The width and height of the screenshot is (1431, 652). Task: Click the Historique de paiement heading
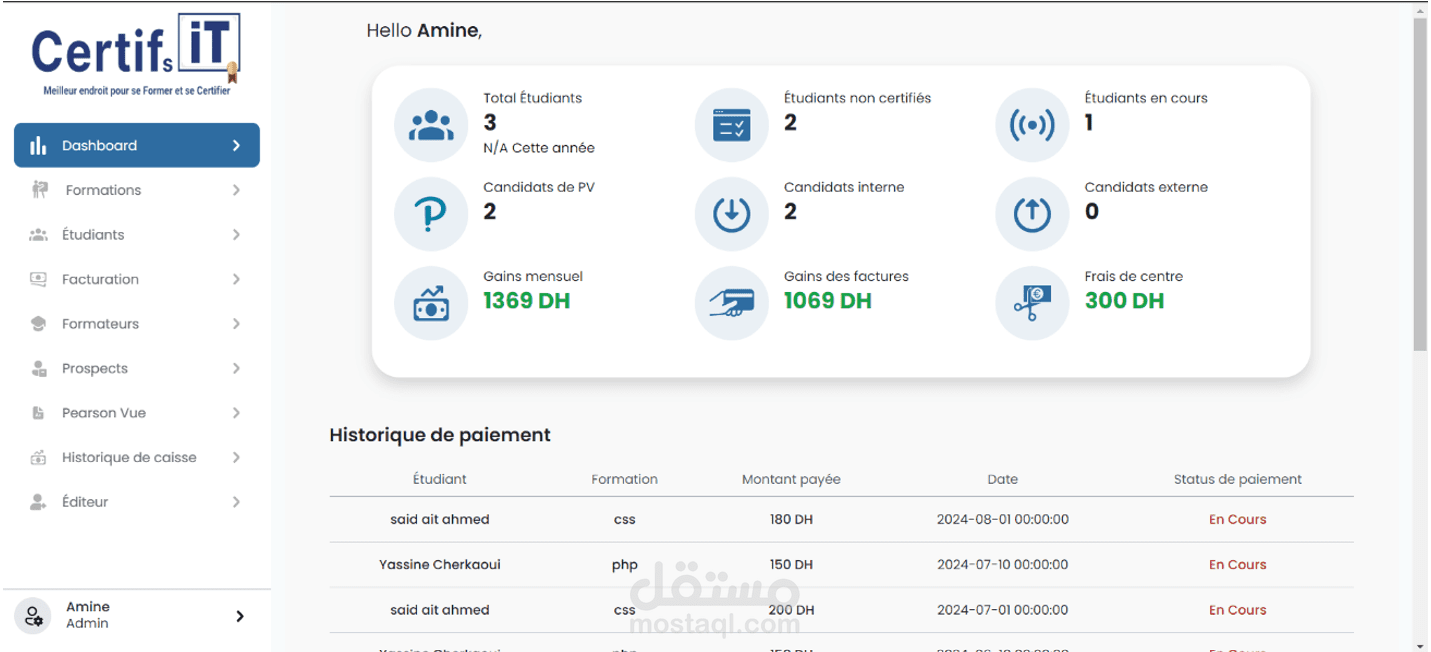point(440,435)
